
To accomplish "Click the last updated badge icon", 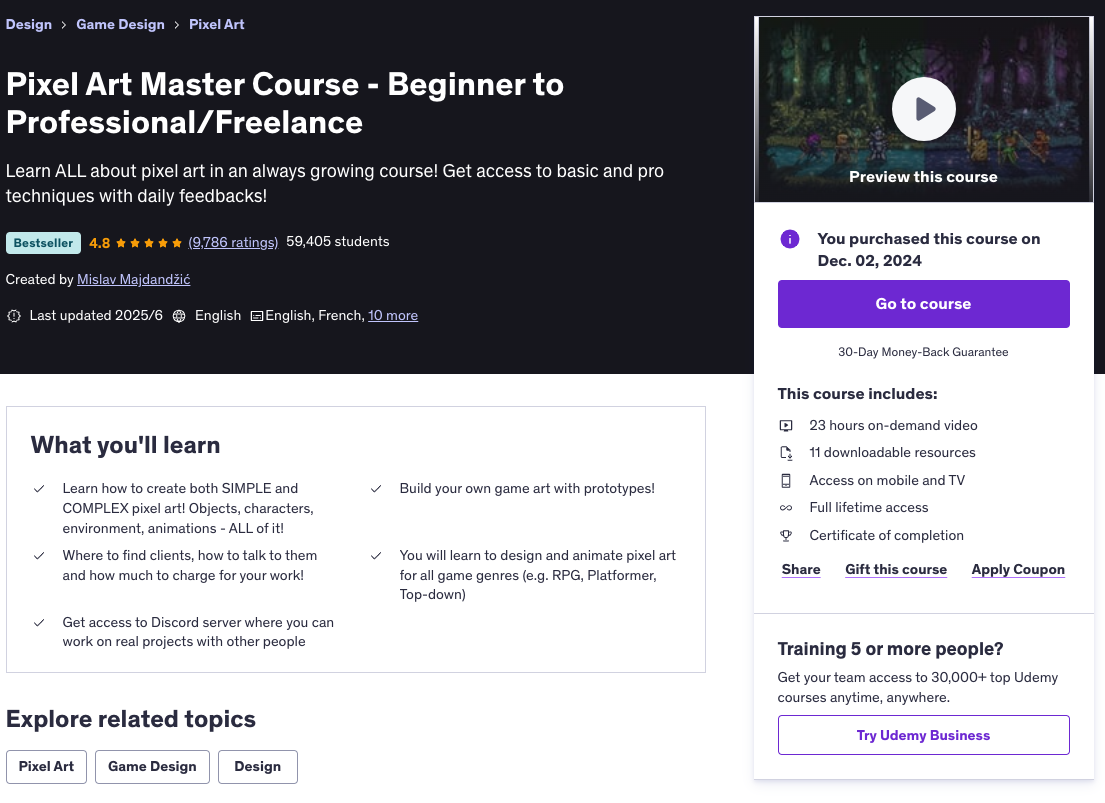I will click(x=14, y=316).
